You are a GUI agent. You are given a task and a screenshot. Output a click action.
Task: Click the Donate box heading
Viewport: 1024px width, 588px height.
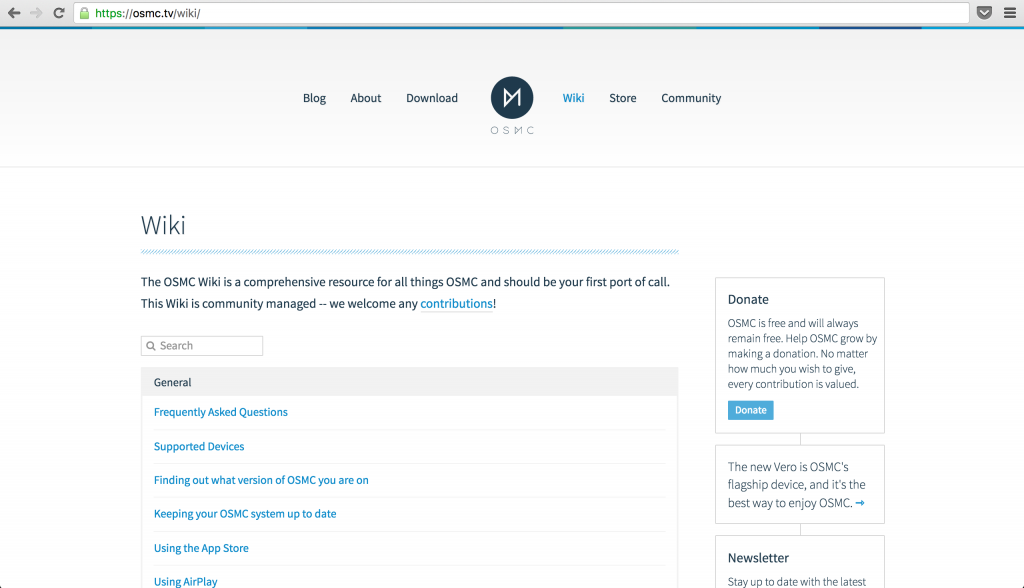pos(748,299)
